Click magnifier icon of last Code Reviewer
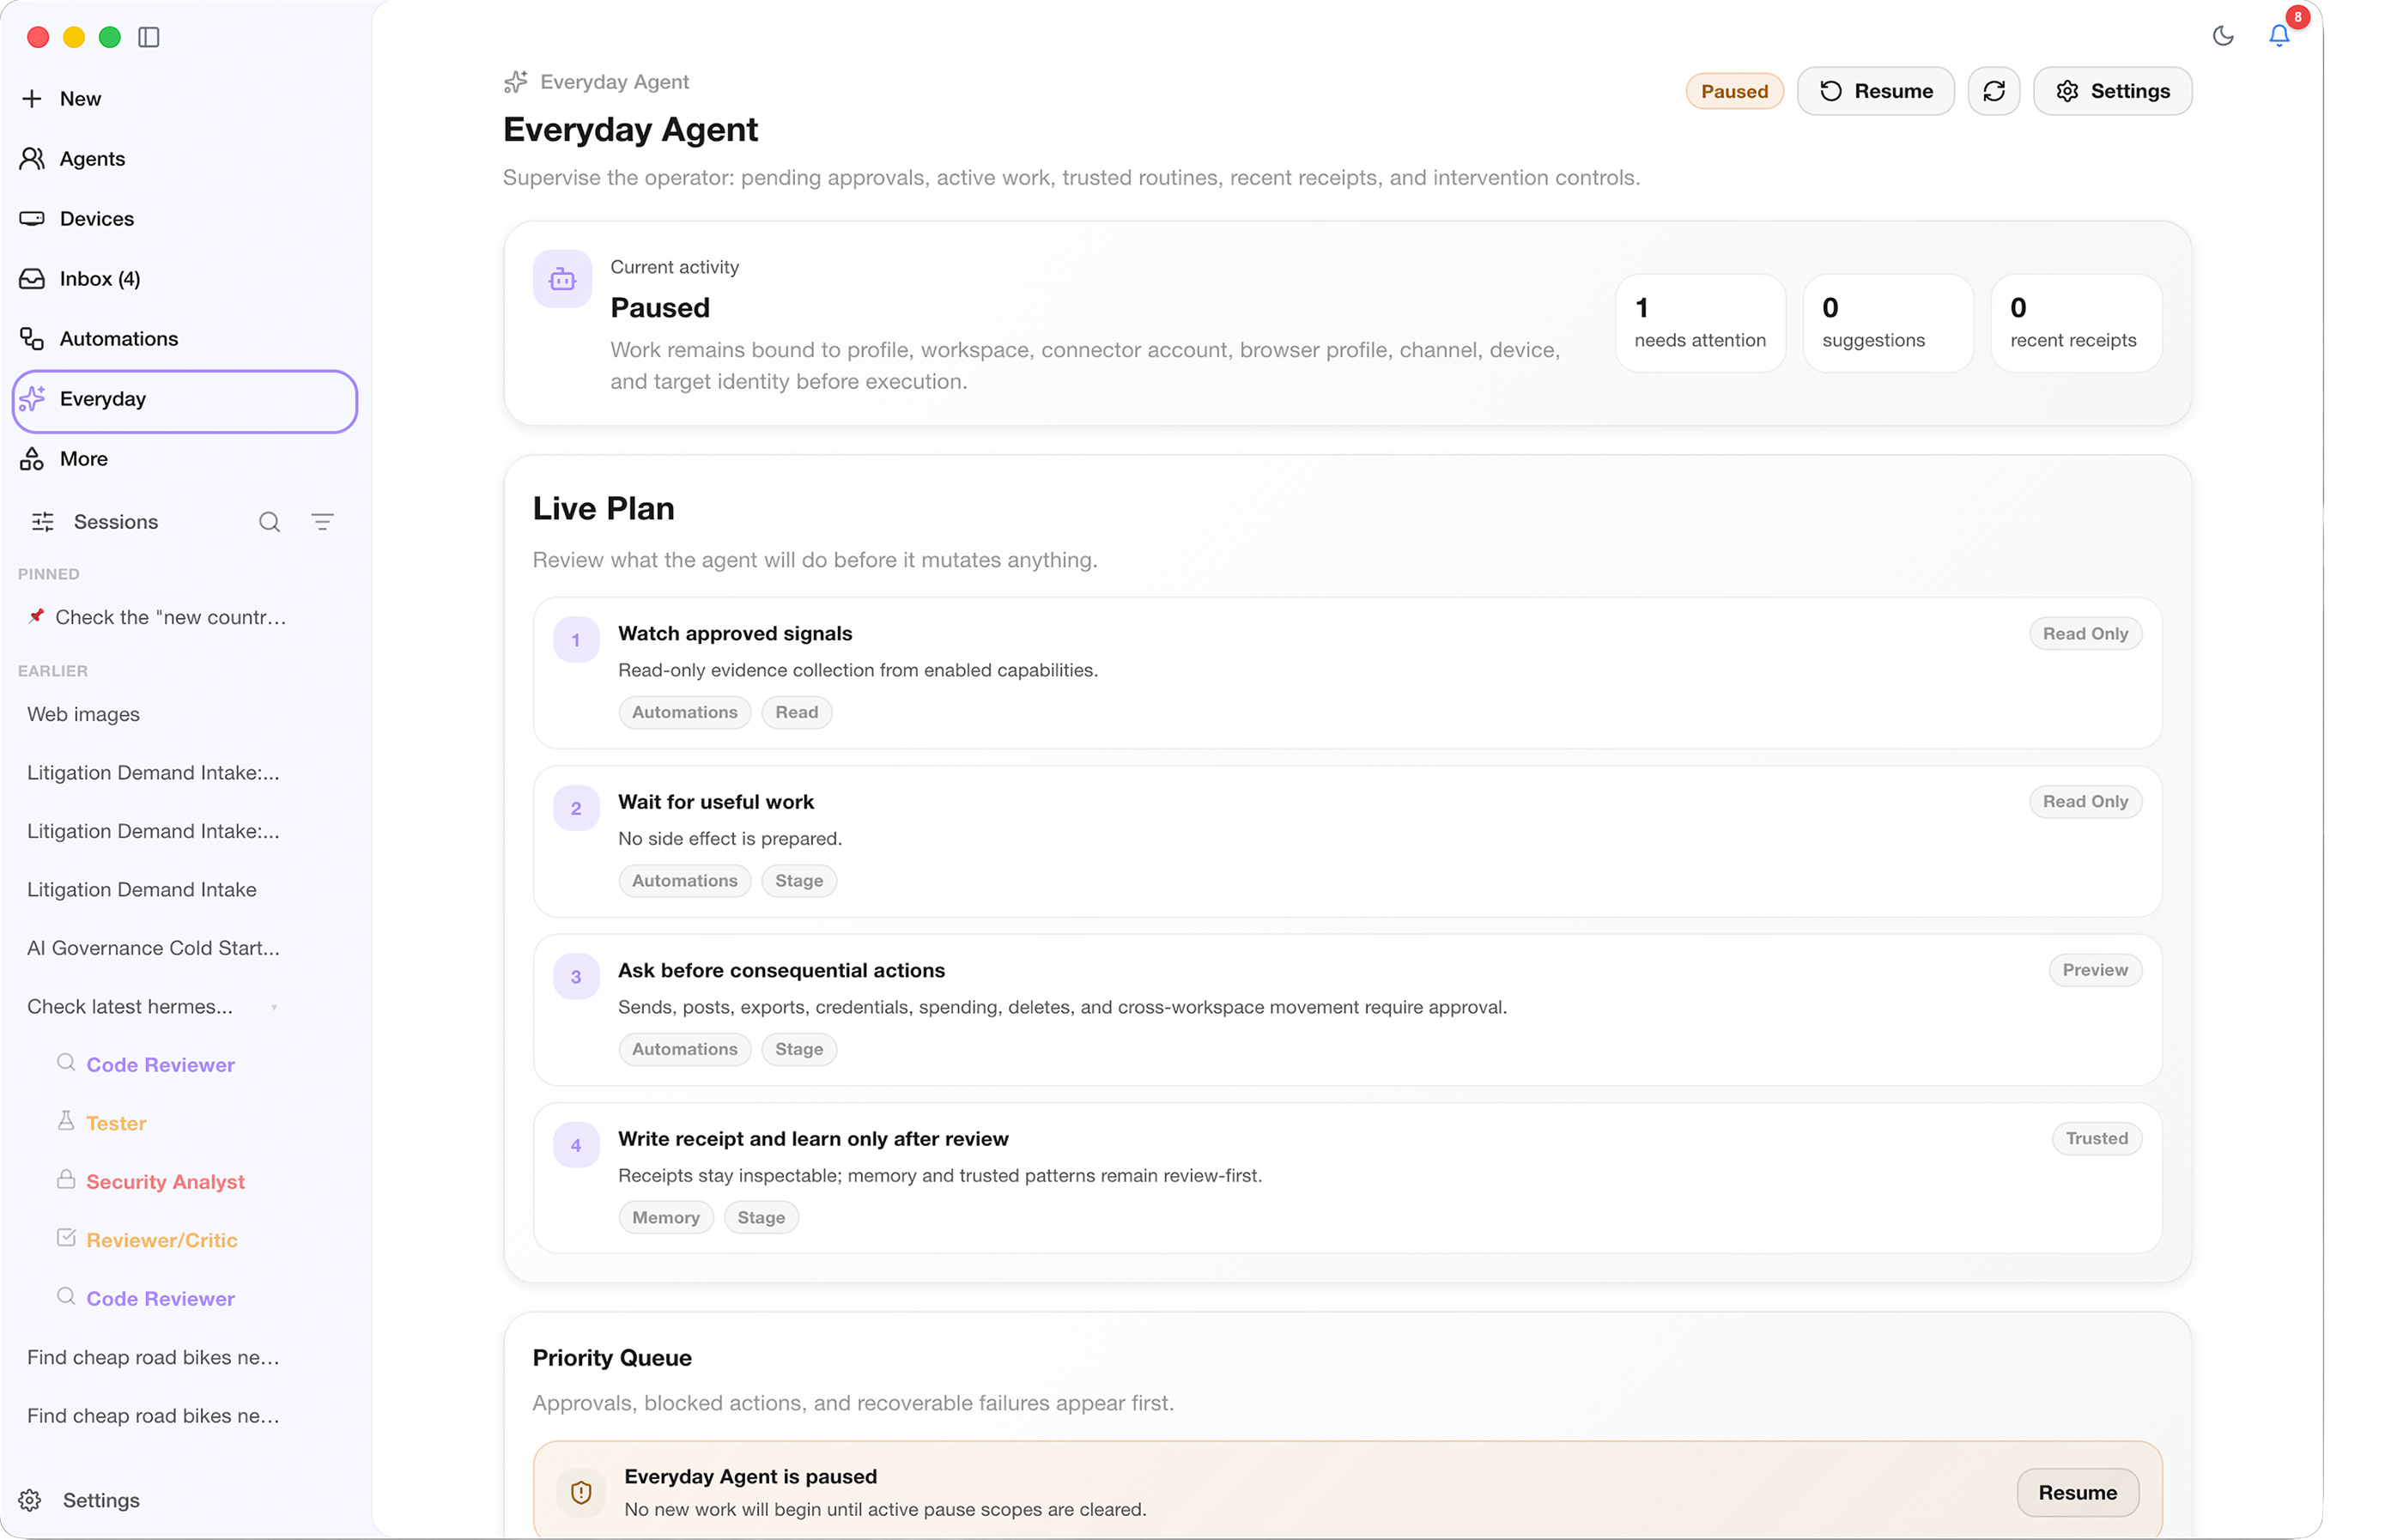Image resolution: width=2385 pixels, height=1540 pixels. 66,1296
